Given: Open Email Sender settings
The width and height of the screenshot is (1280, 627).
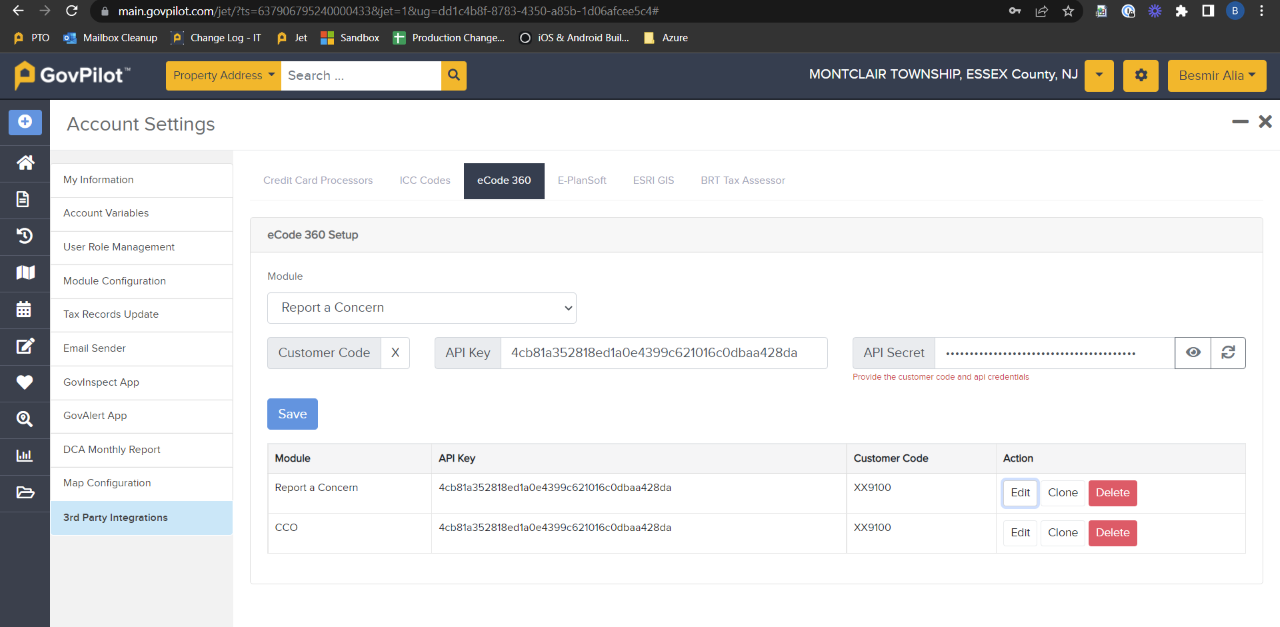Looking at the screenshot, I should click(141, 348).
